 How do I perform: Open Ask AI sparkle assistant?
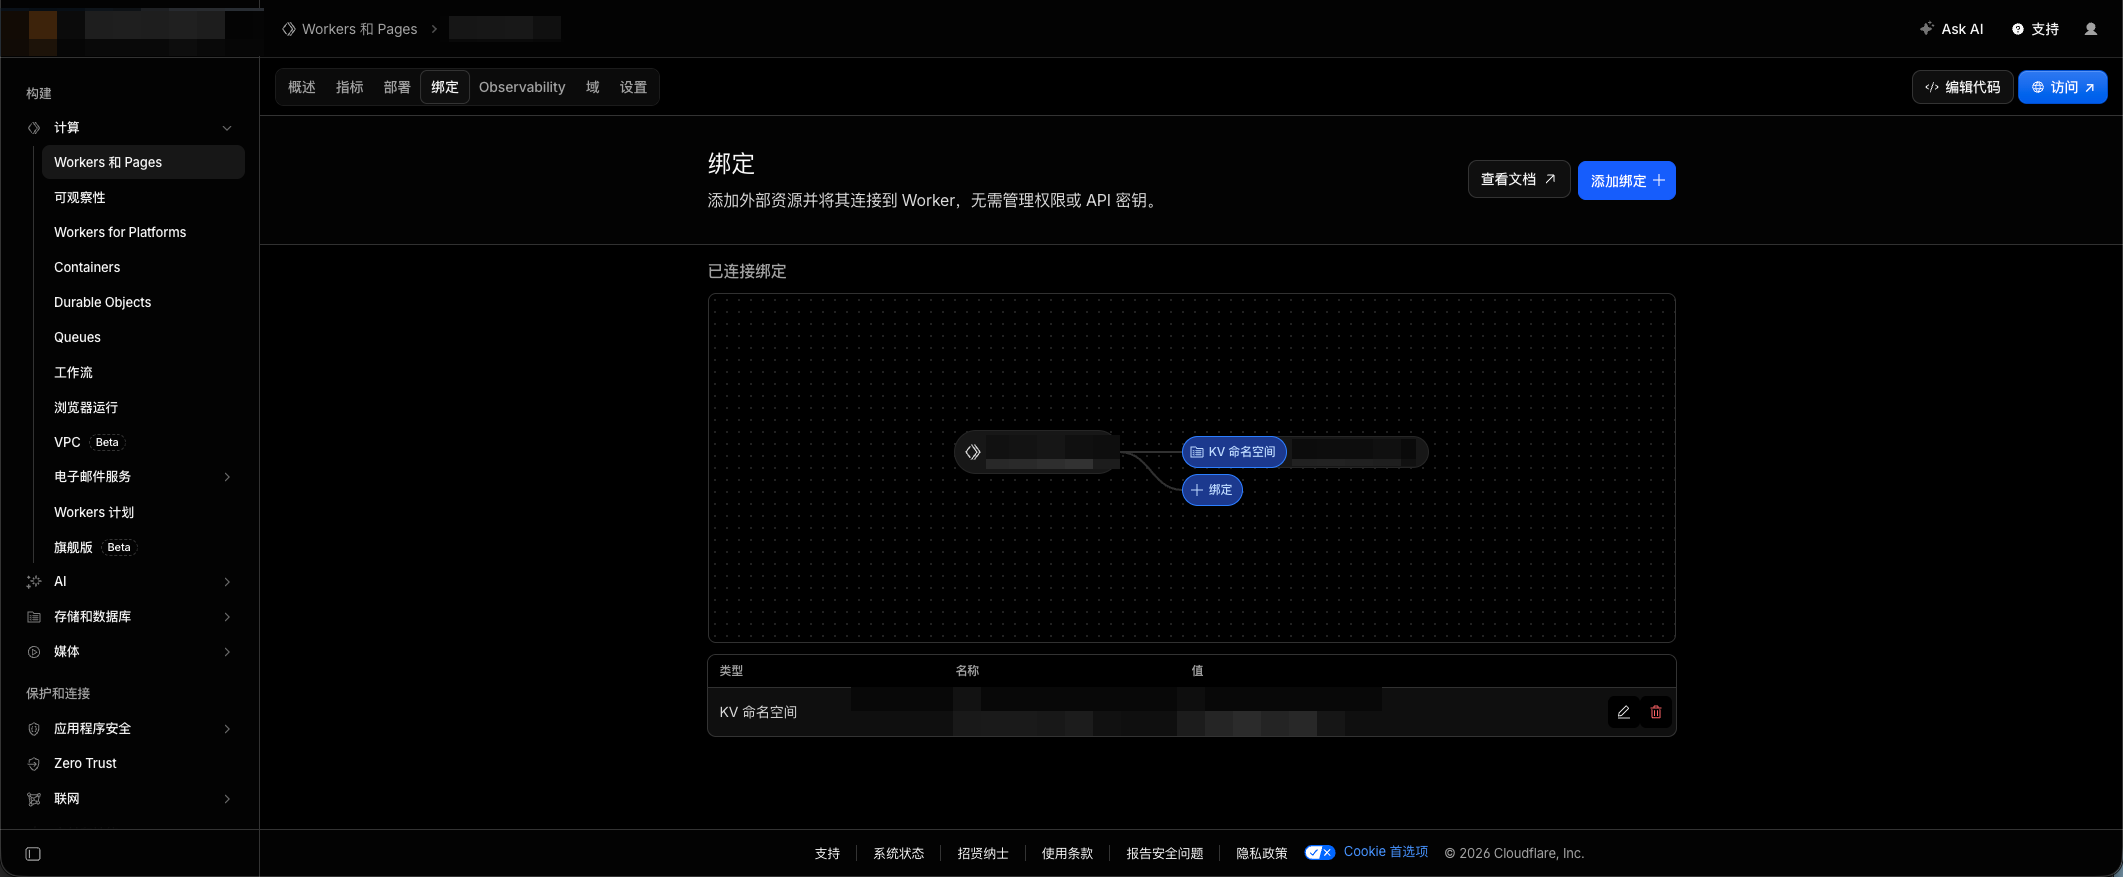[x=1951, y=29]
